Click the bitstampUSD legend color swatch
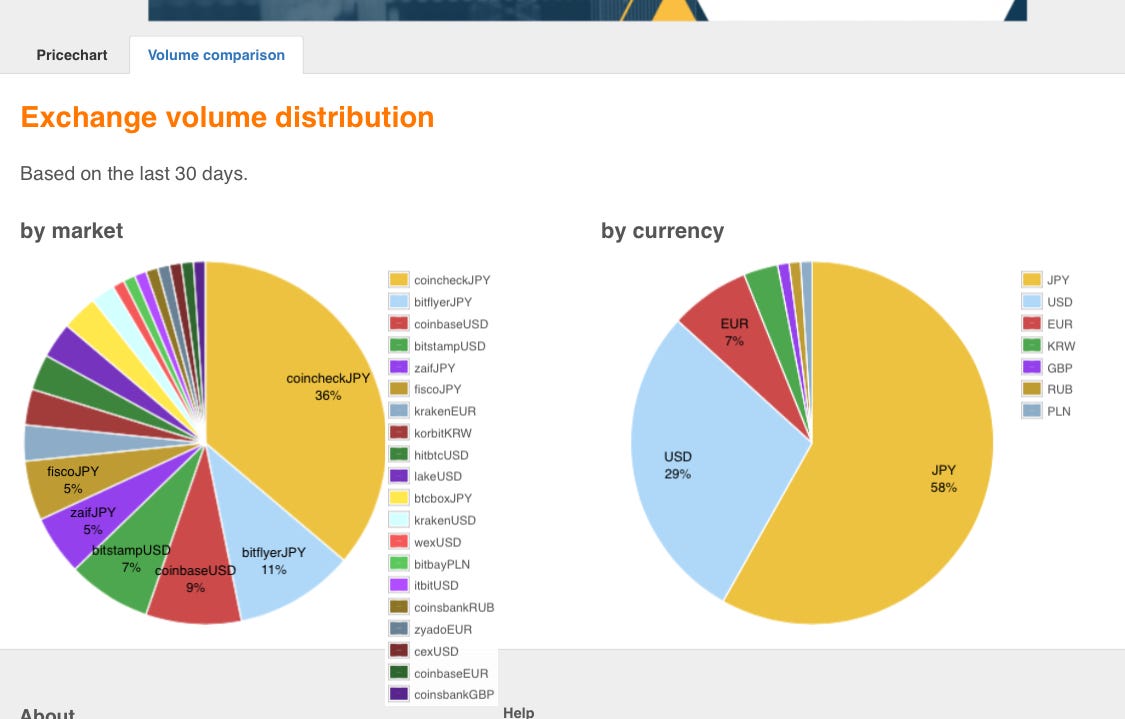 pyautogui.click(x=398, y=345)
